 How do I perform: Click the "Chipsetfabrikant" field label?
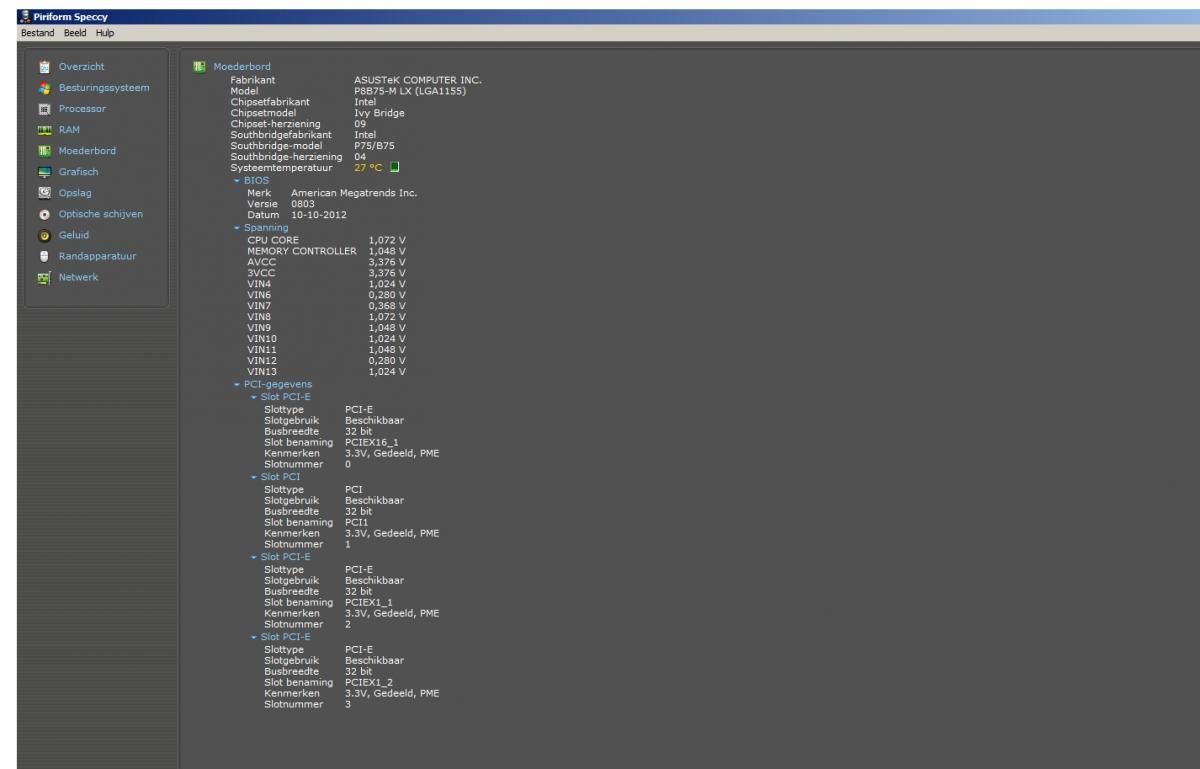270,102
